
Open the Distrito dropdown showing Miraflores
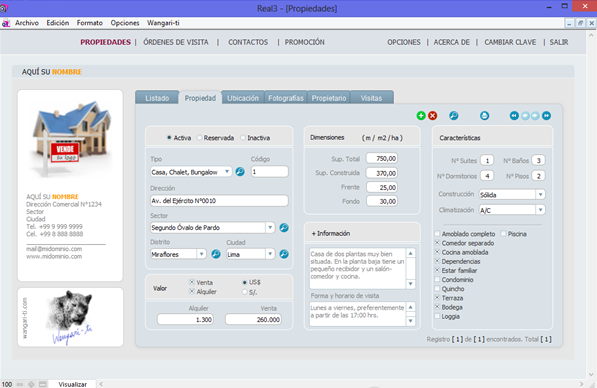pos(201,254)
